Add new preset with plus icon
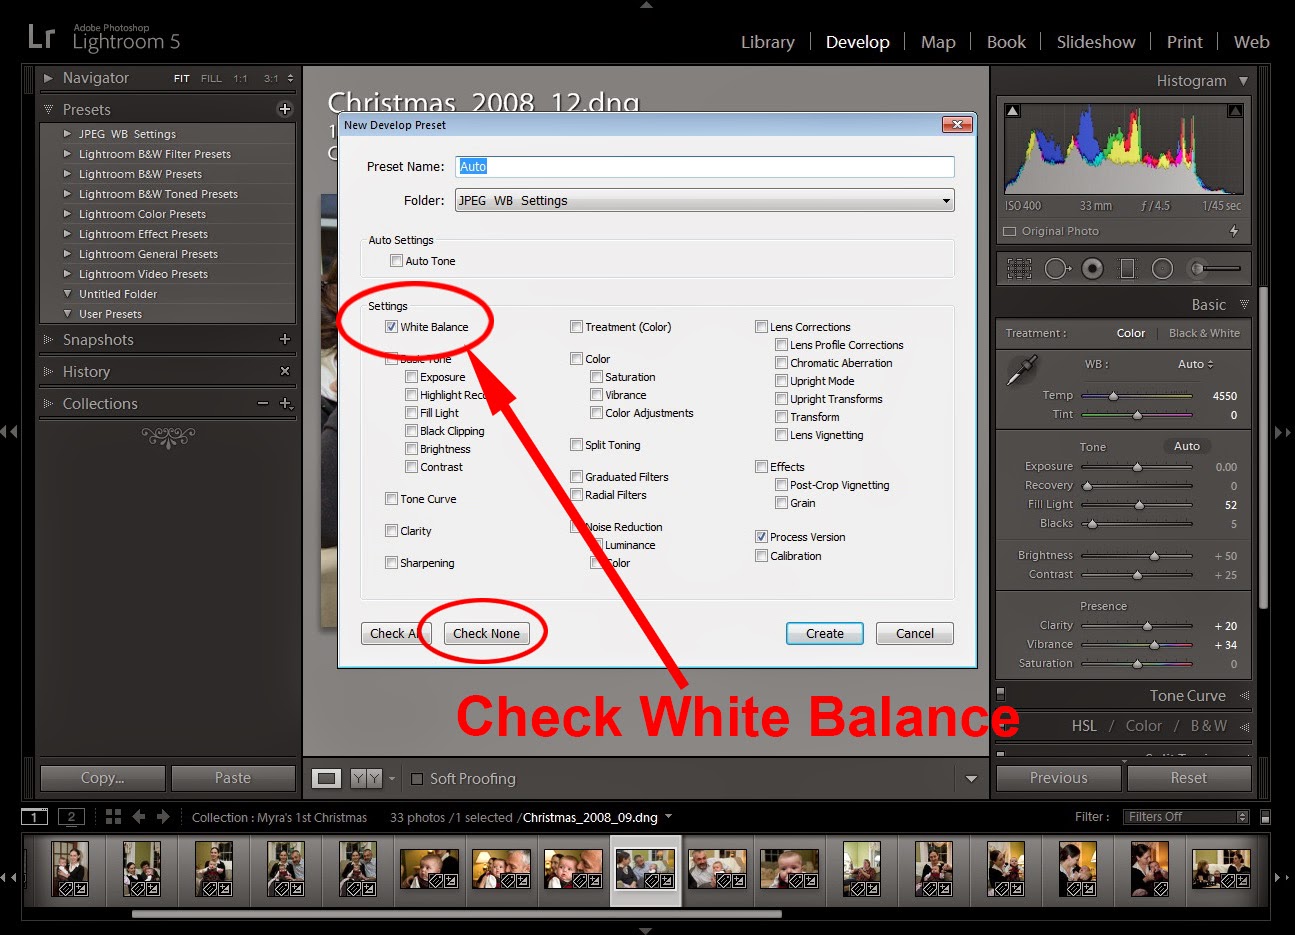The height and width of the screenshot is (935, 1295). [x=285, y=109]
